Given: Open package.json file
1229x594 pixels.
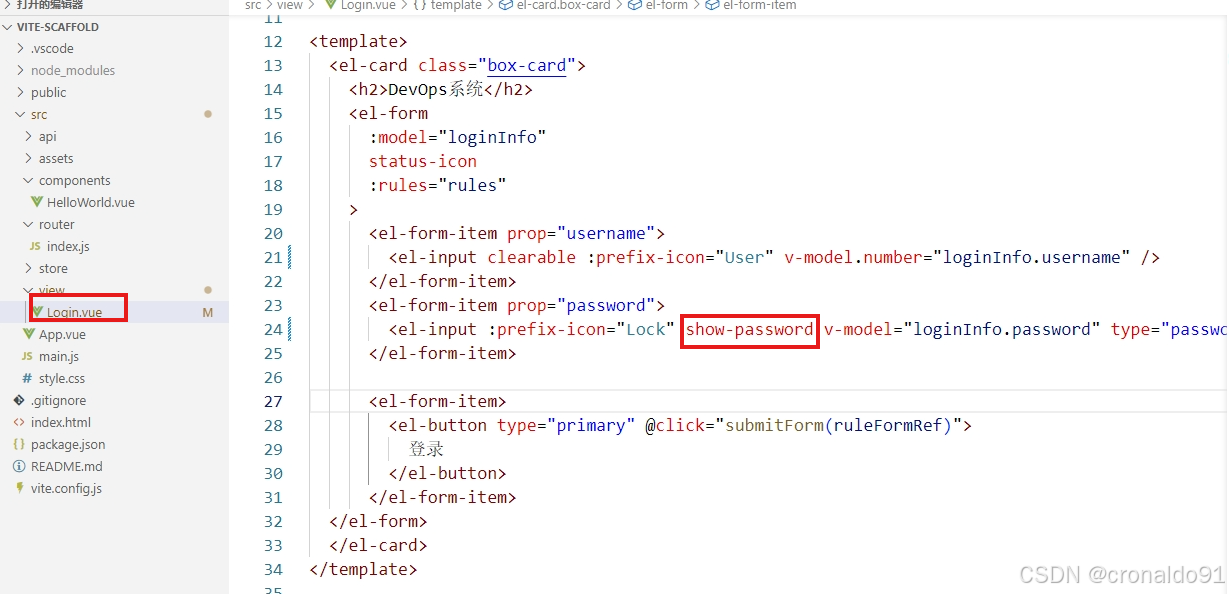Looking at the screenshot, I should click(68, 444).
